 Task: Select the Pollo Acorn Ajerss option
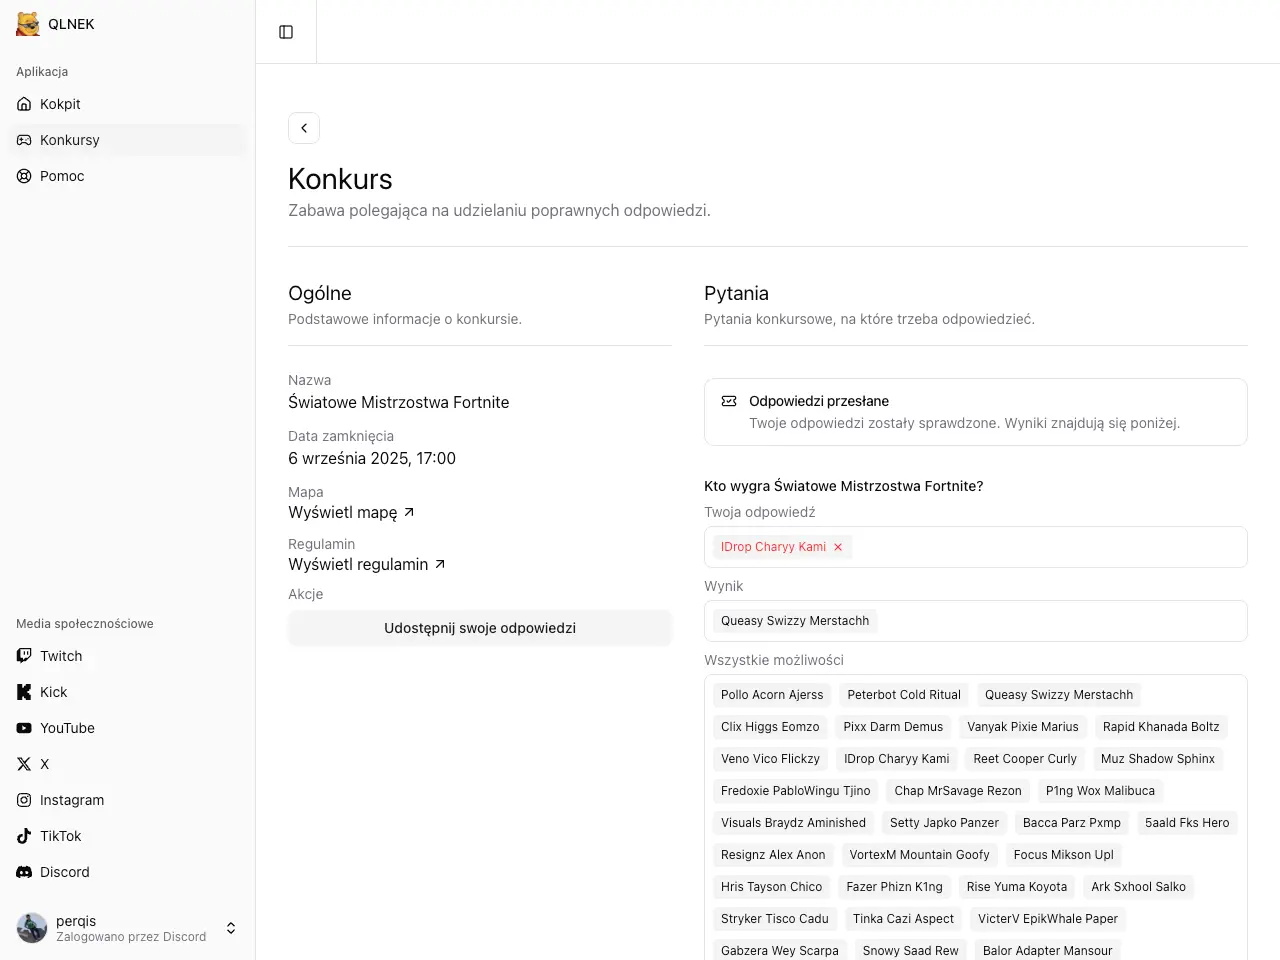772,695
